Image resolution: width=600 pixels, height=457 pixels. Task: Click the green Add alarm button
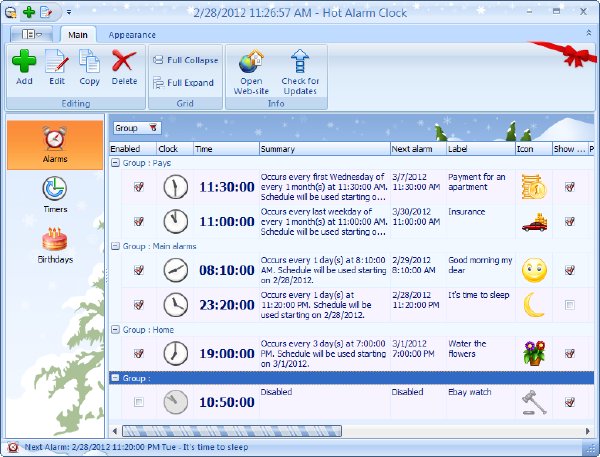24,67
